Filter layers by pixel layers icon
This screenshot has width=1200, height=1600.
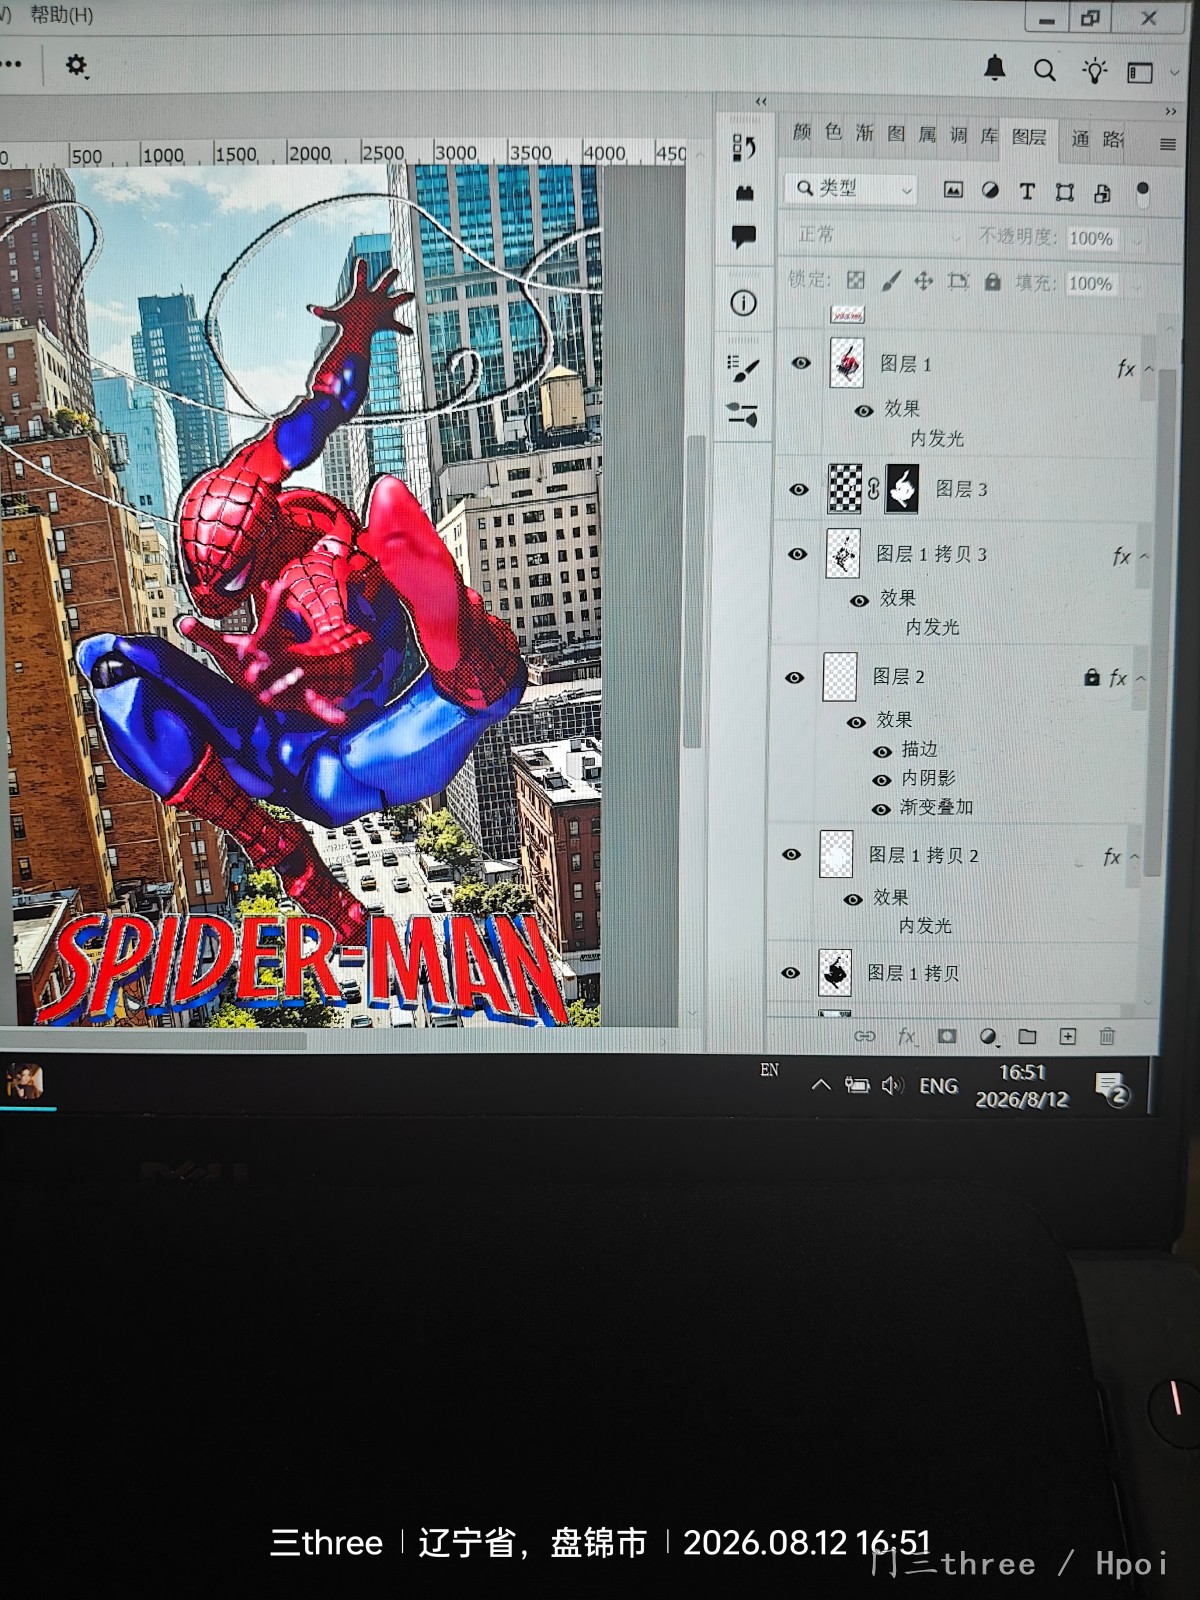point(953,190)
